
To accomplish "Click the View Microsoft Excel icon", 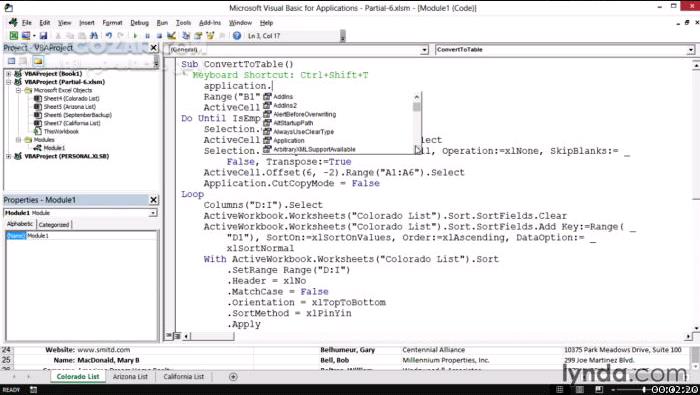I will [13, 36].
